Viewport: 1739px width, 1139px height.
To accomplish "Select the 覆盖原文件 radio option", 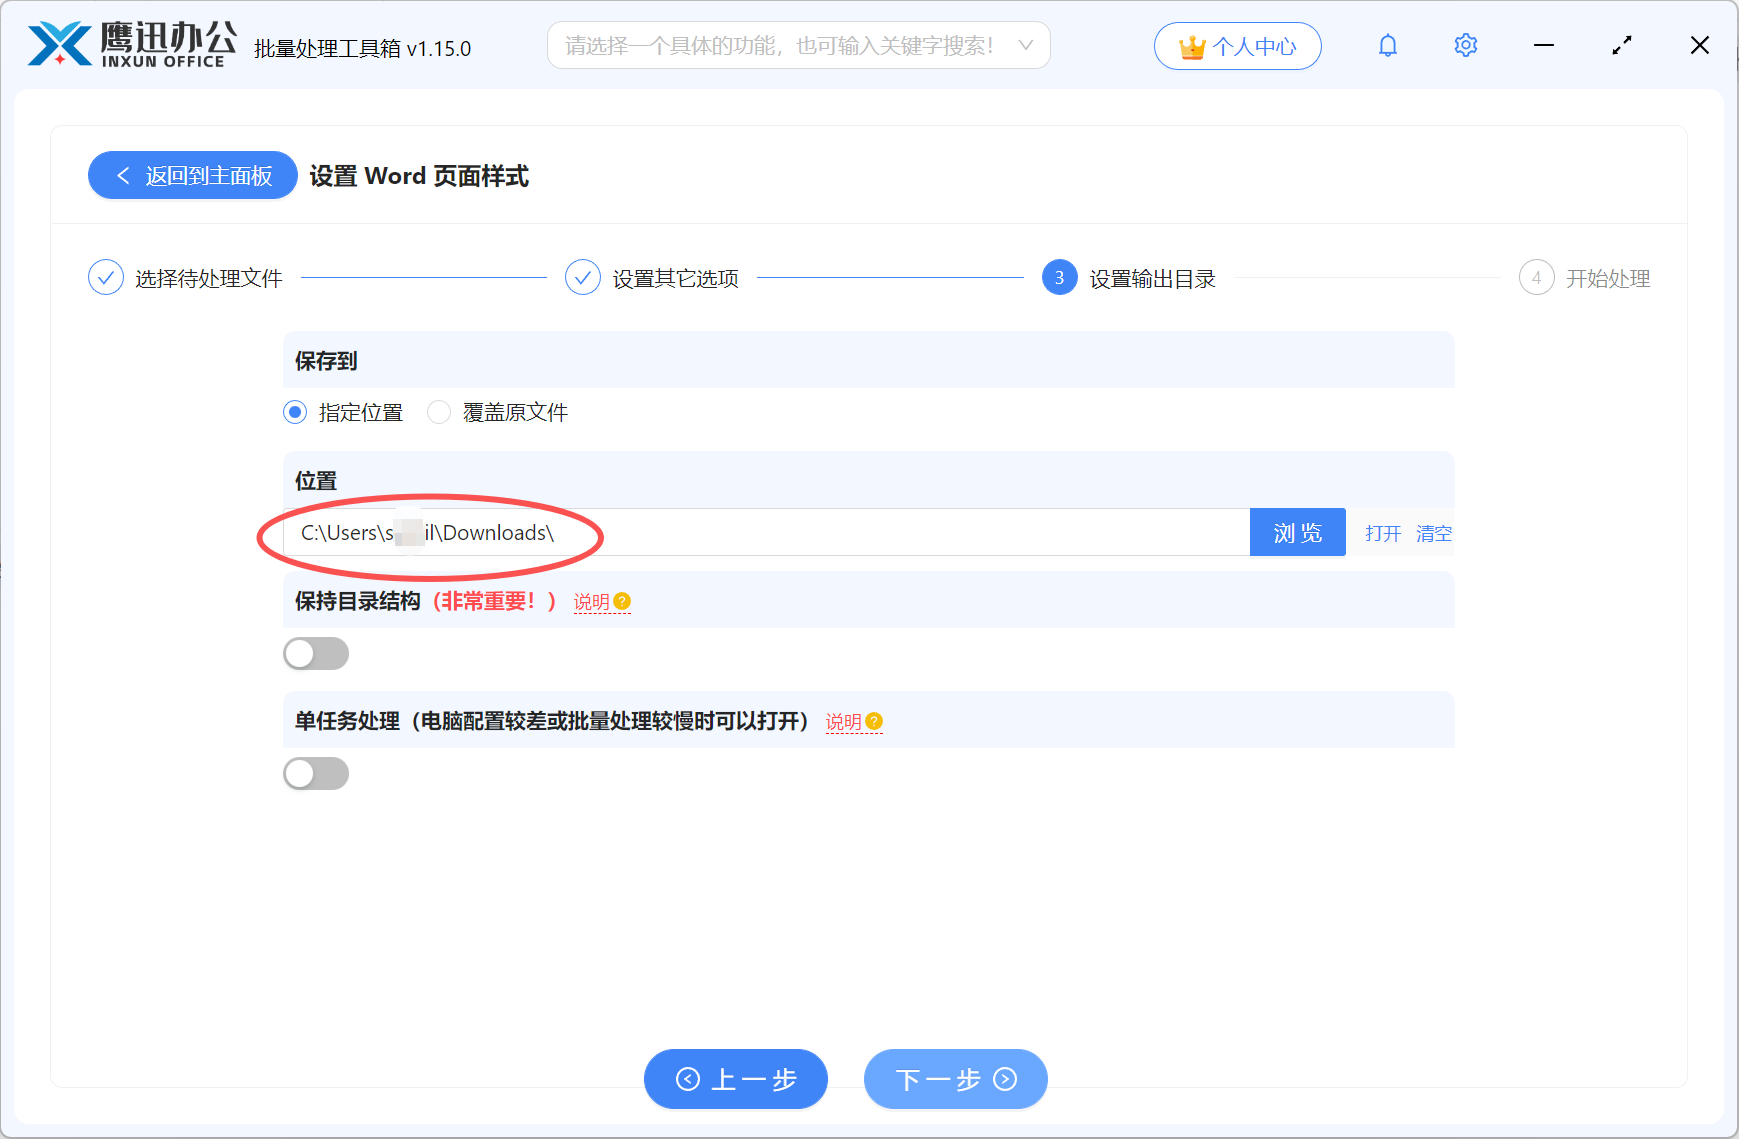I will (x=438, y=412).
